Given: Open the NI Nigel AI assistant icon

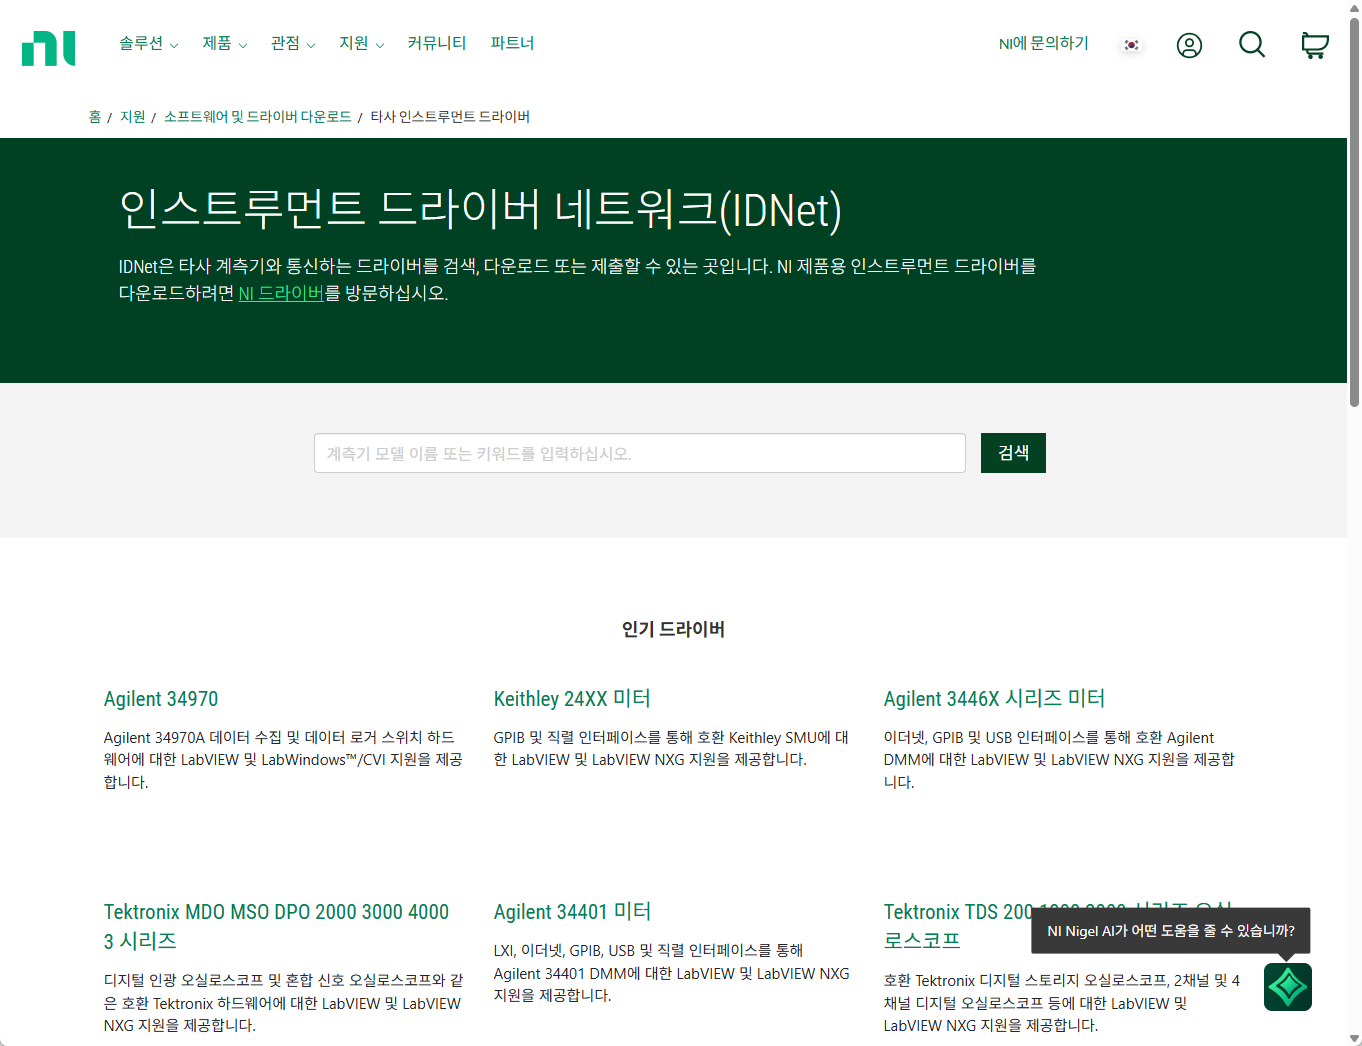Looking at the screenshot, I should coord(1288,987).
